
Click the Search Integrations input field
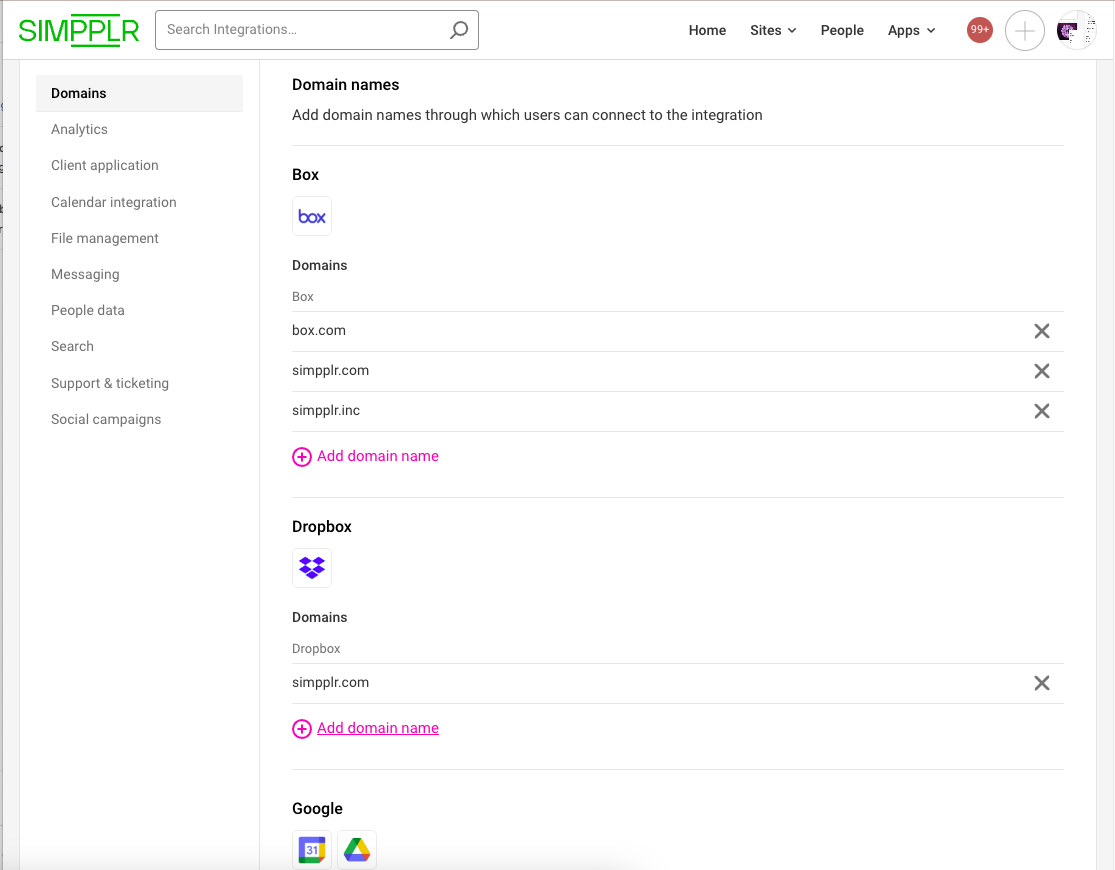(300, 30)
